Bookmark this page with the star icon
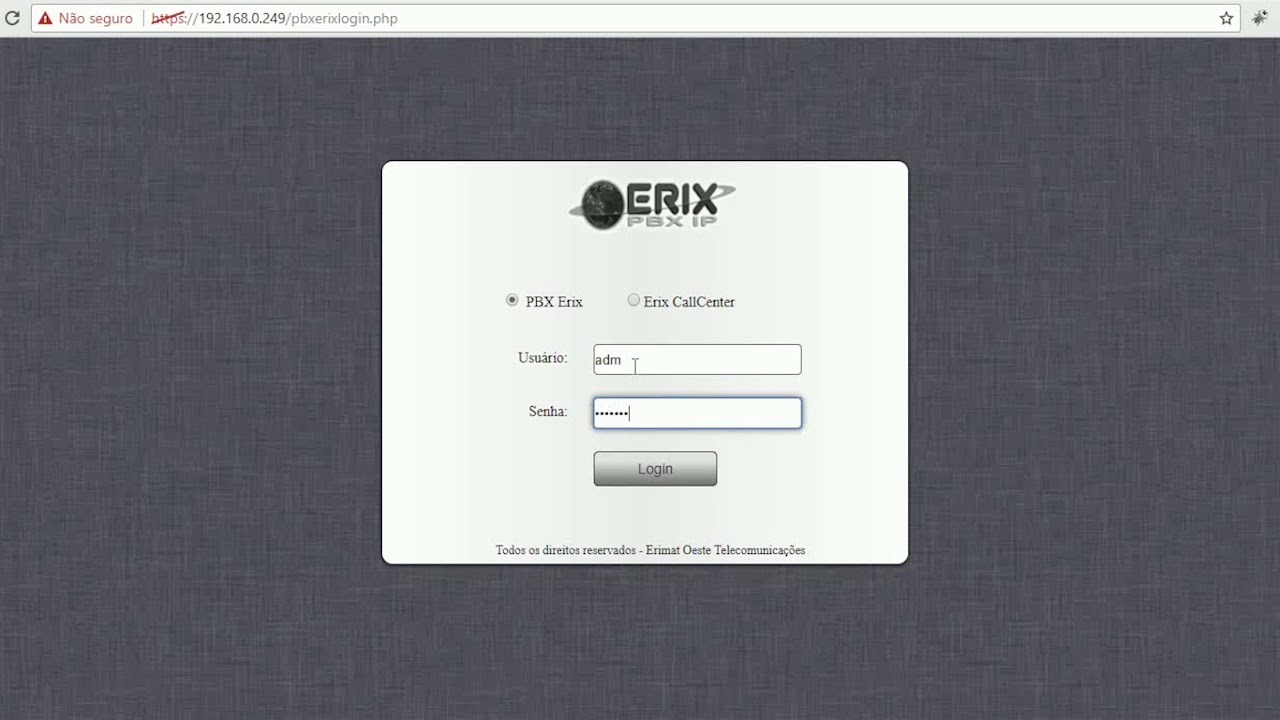 click(x=1226, y=18)
